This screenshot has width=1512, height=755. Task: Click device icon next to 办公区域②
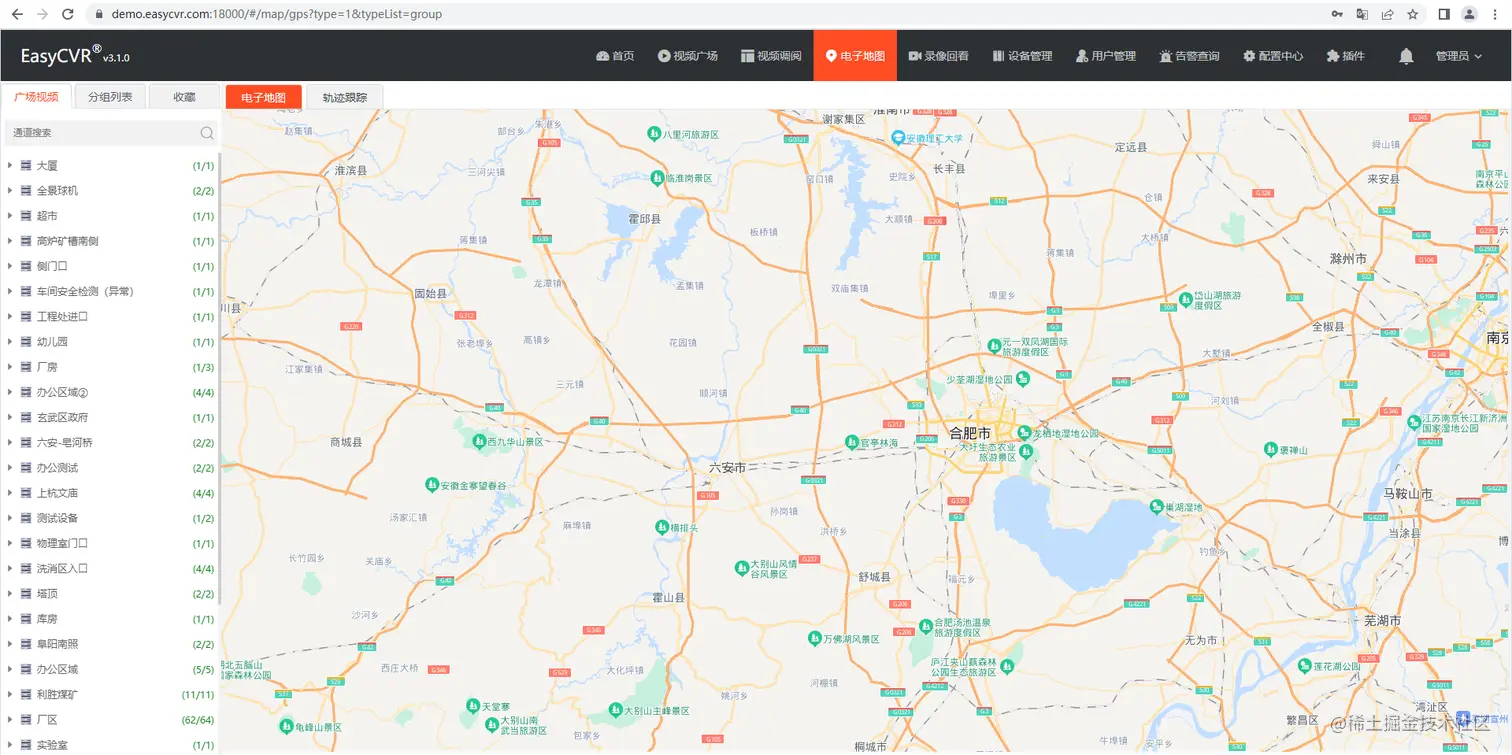pos(26,392)
